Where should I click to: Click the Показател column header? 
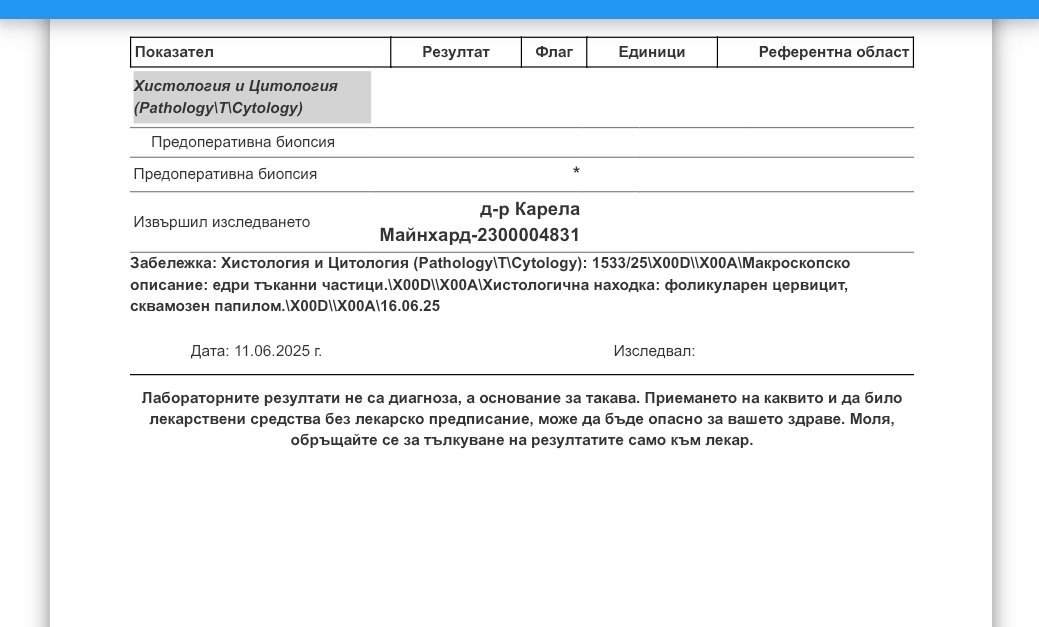pyautogui.click(x=174, y=52)
